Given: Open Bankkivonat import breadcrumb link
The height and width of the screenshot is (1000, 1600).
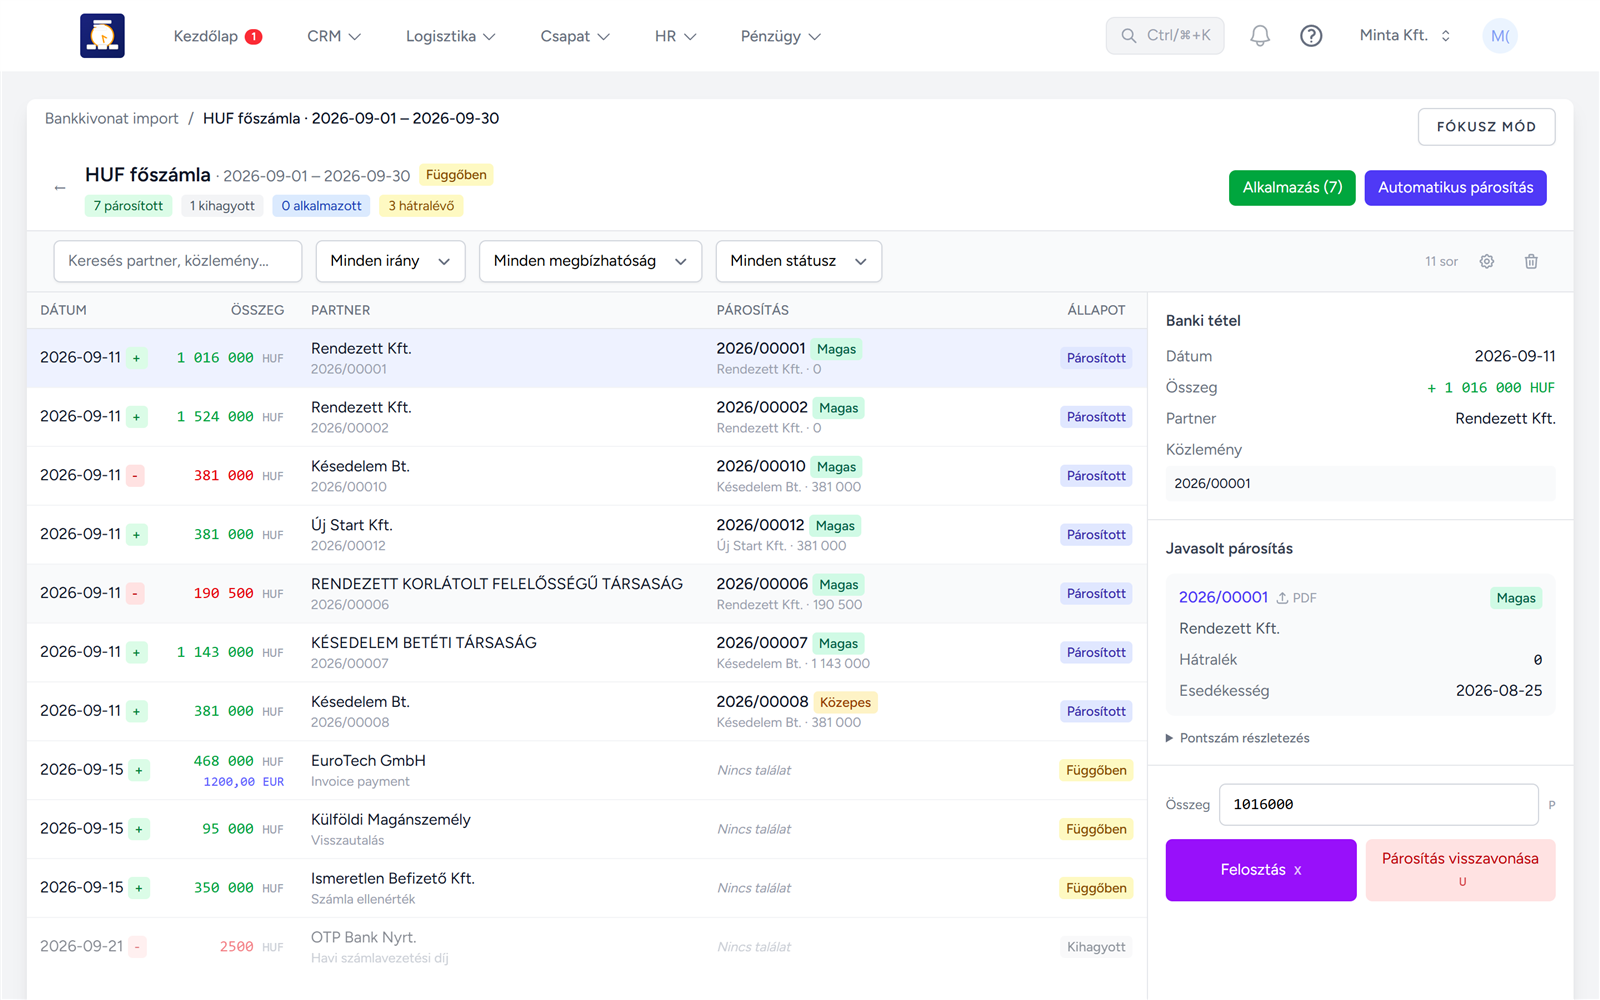Looking at the screenshot, I should click(x=111, y=118).
